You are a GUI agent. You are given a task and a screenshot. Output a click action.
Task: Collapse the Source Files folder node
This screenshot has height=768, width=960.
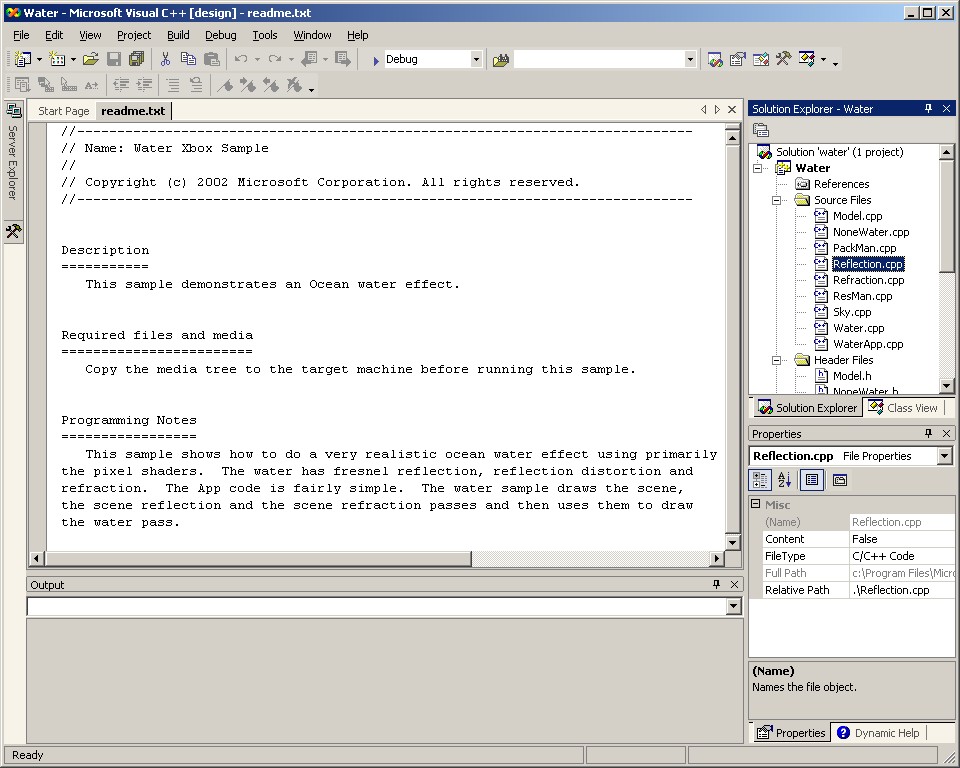coord(777,200)
